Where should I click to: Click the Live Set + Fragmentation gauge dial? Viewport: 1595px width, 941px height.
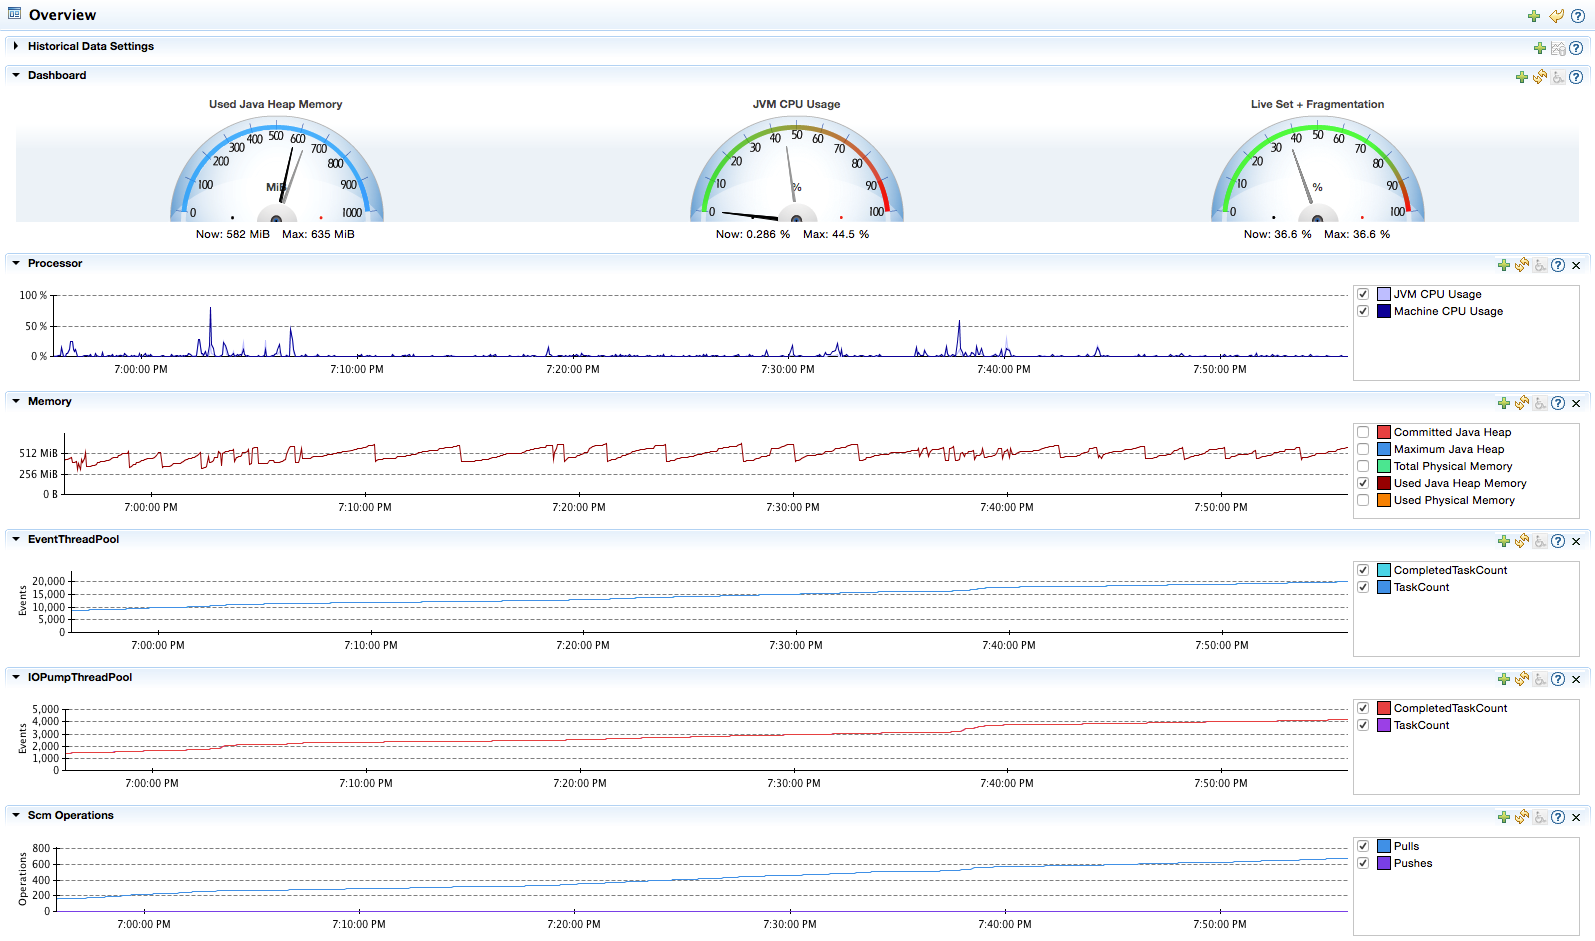pos(1318,170)
